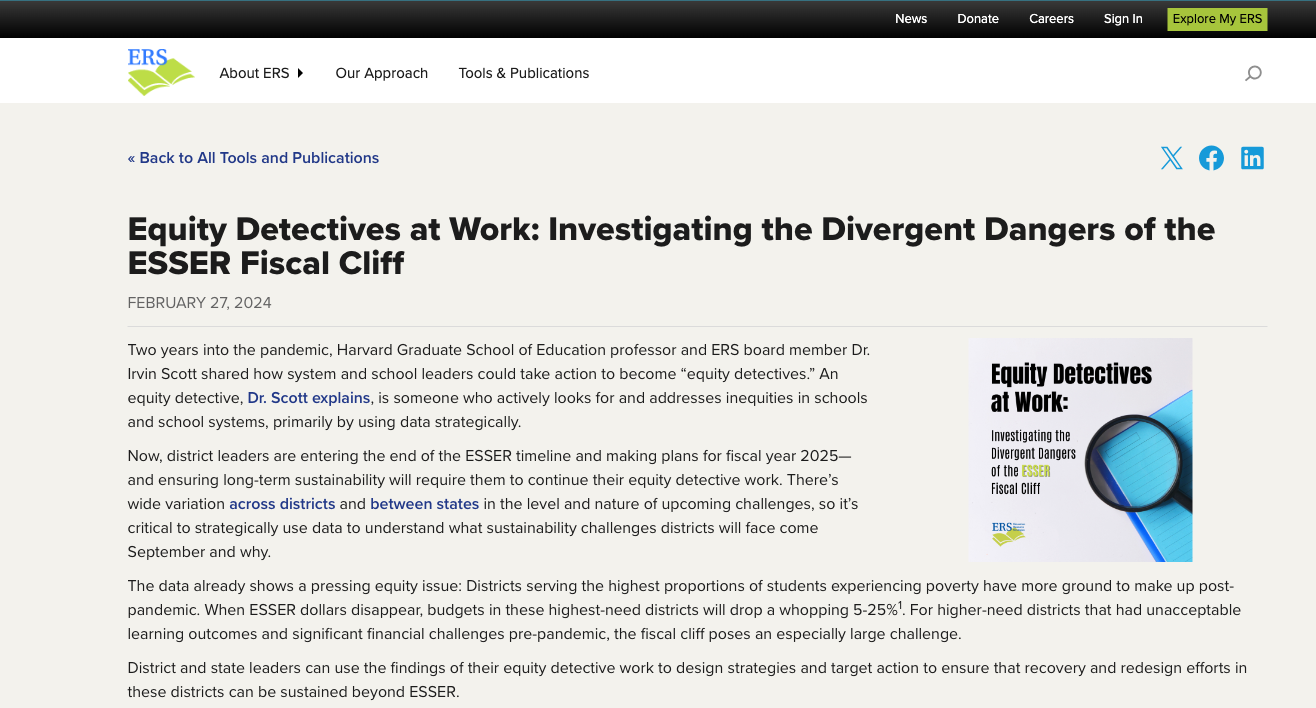Image resolution: width=1316 pixels, height=708 pixels.
Task: Share the article on LinkedIn
Action: point(1252,157)
